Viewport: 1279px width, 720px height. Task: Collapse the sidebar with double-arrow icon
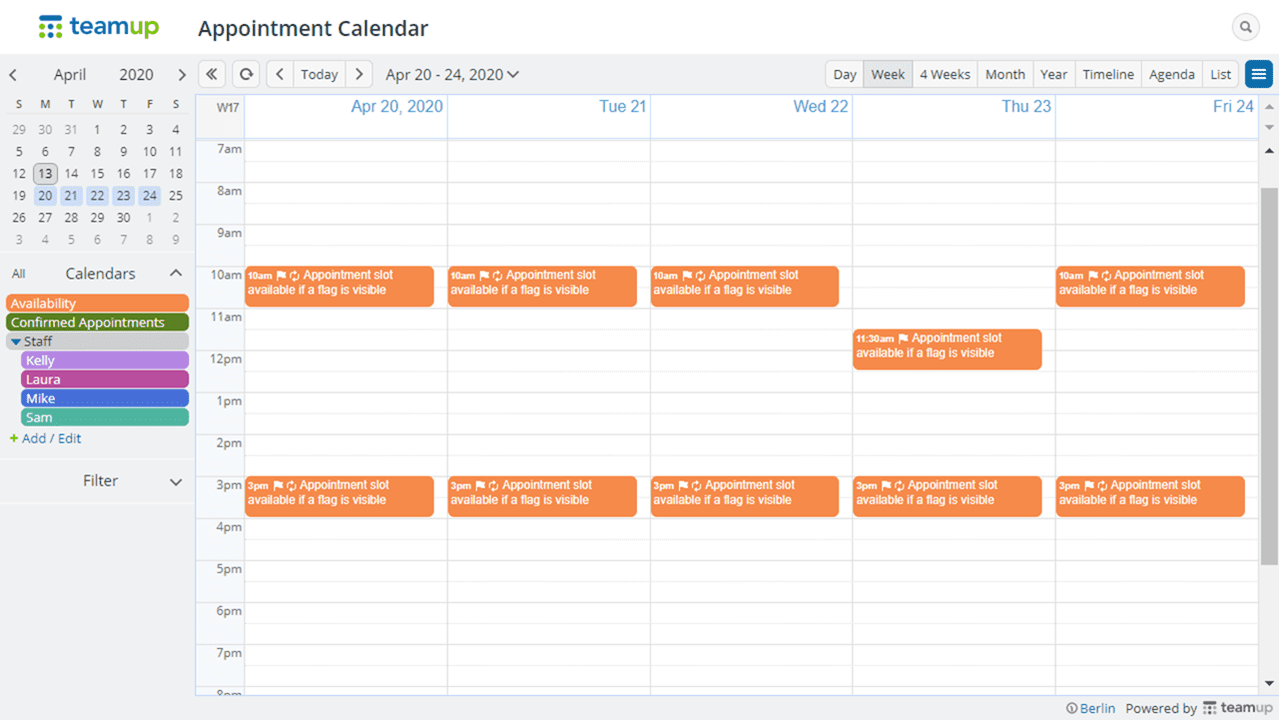coord(212,74)
